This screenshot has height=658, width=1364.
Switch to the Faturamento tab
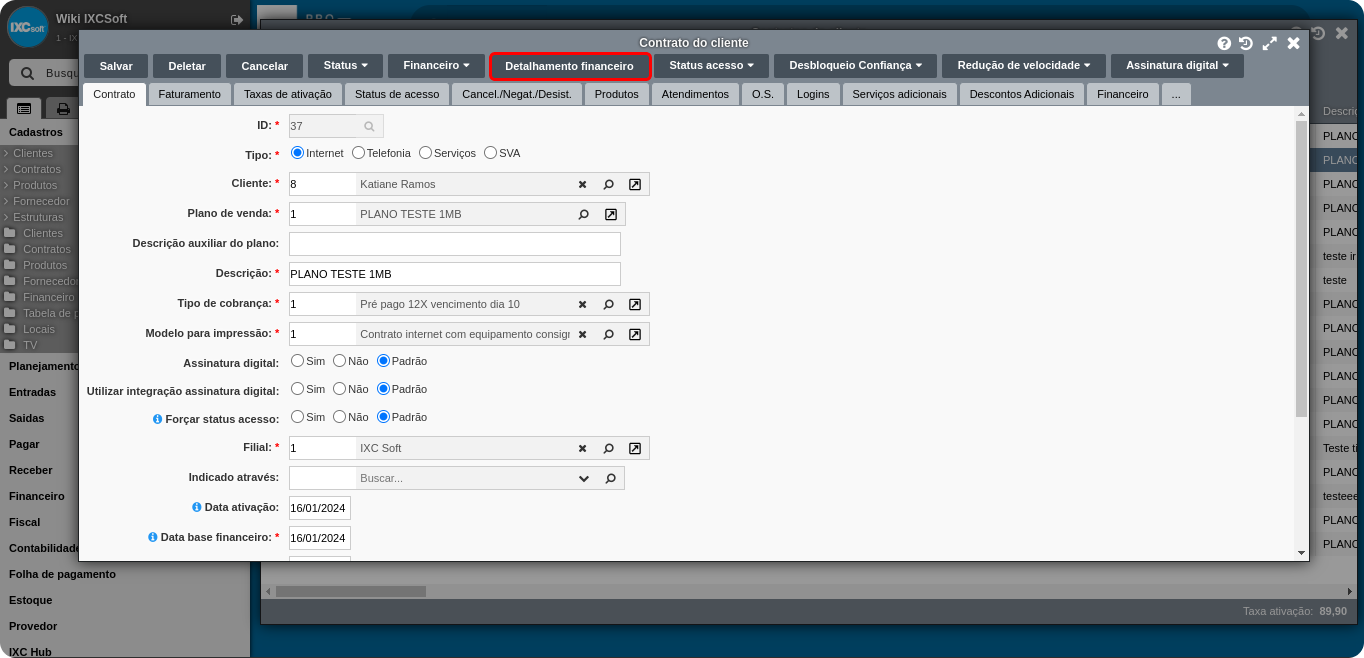(190, 94)
